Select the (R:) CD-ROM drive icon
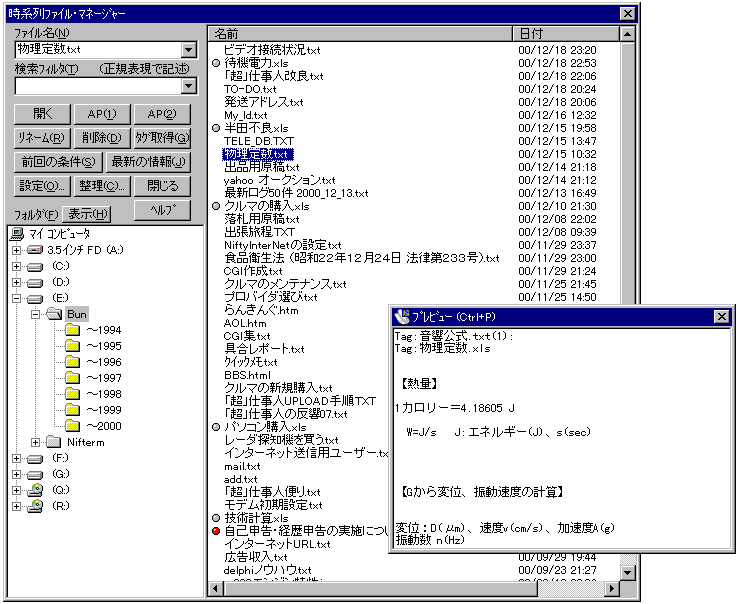Viewport: 738px width, 604px height. pos(35,507)
